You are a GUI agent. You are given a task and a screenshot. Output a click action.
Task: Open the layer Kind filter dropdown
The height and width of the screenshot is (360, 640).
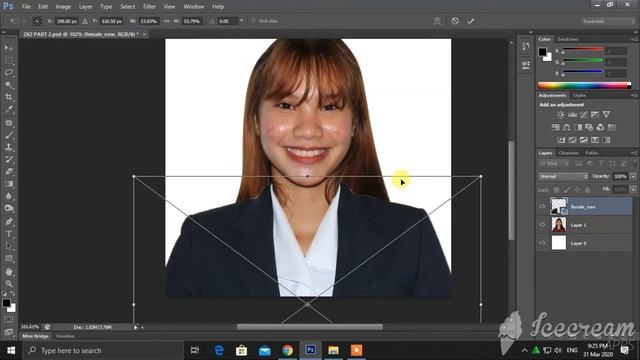point(554,164)
